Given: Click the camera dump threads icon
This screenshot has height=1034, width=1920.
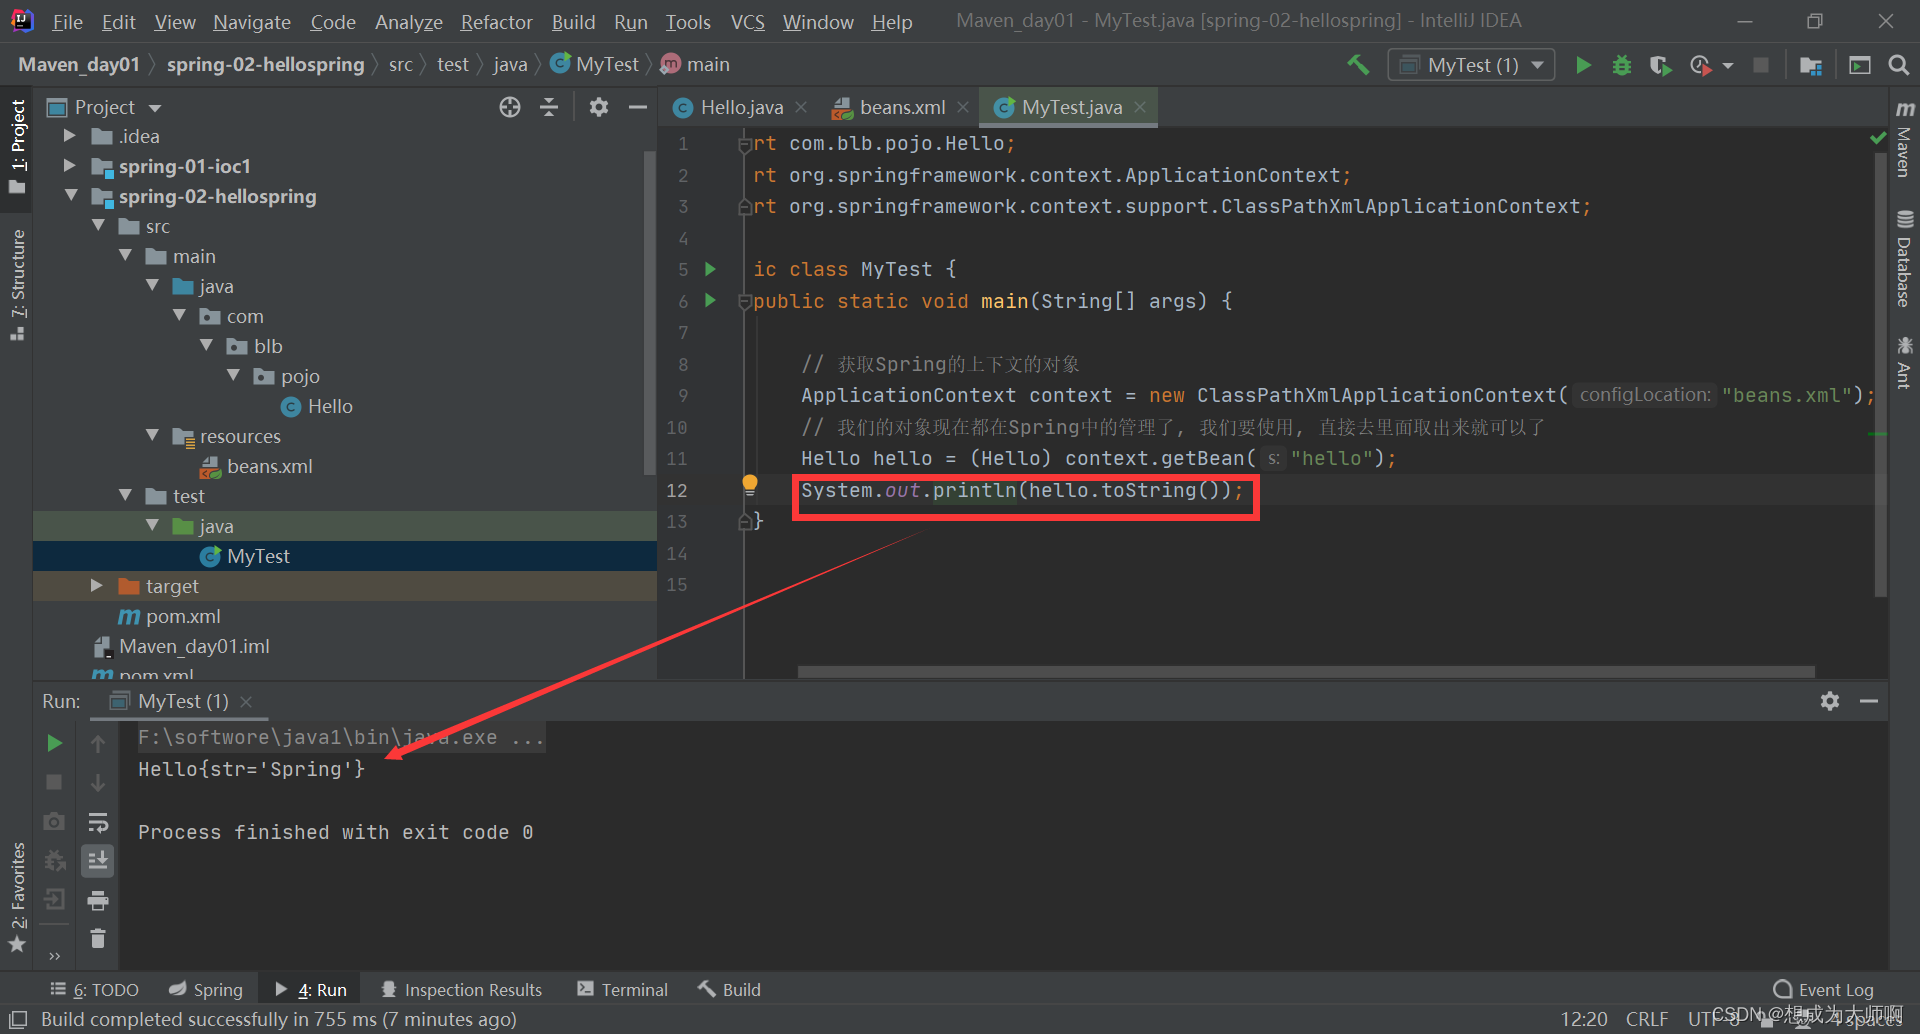Looking at the screenshot, I should (x=55, y=821).
